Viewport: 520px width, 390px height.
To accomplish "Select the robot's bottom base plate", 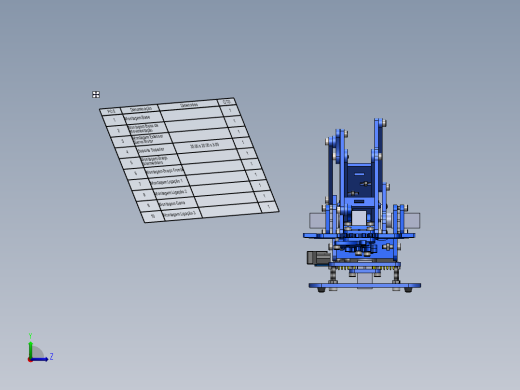I will click(365, 285).
